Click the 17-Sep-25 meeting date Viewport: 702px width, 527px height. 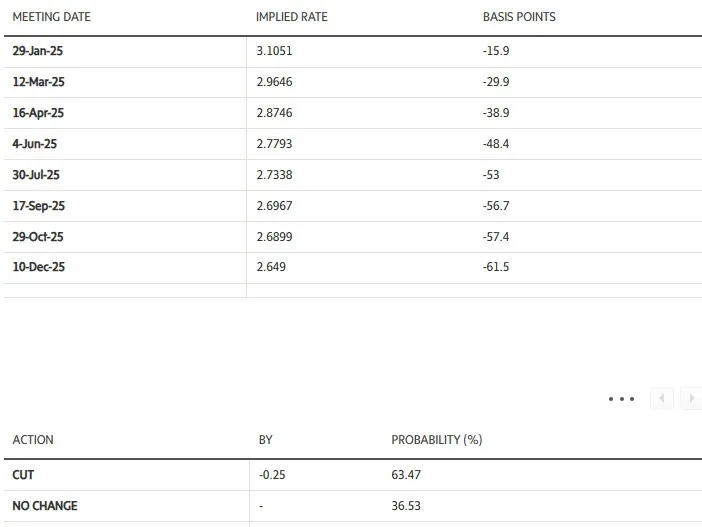pyautogui.click(x=39, y=206)
